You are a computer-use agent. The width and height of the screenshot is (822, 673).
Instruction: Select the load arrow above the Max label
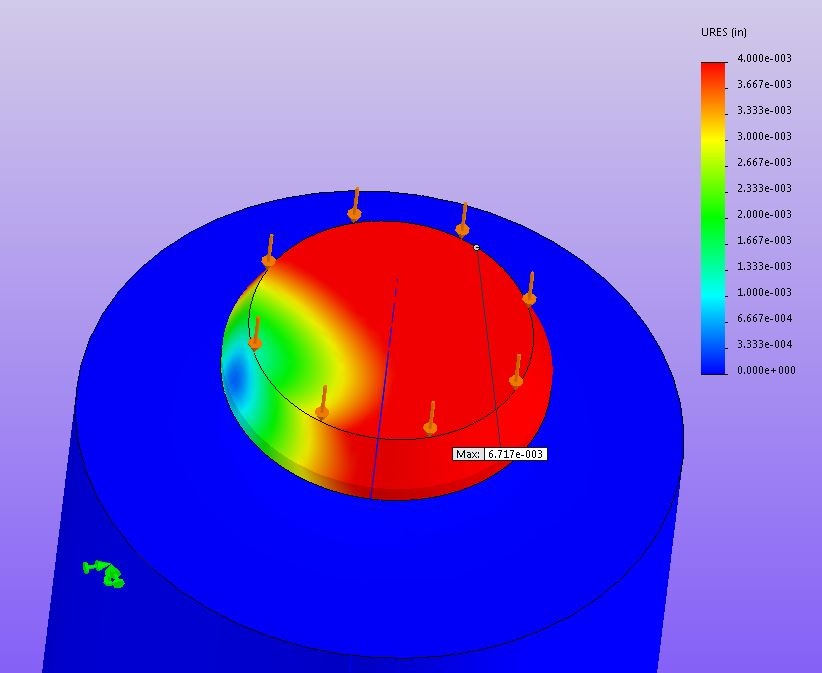point(431,418)
